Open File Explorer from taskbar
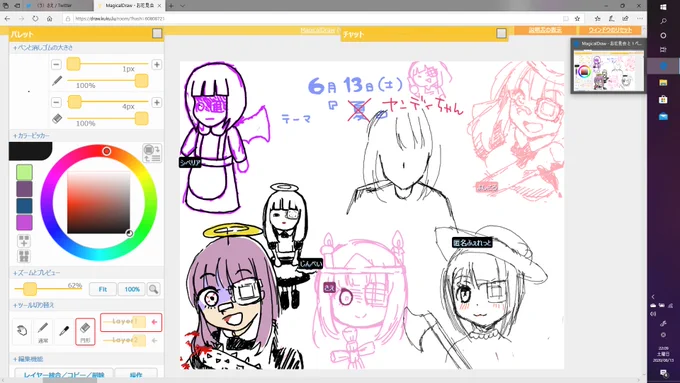The image size is (680, 383). [x=663, y=82]
